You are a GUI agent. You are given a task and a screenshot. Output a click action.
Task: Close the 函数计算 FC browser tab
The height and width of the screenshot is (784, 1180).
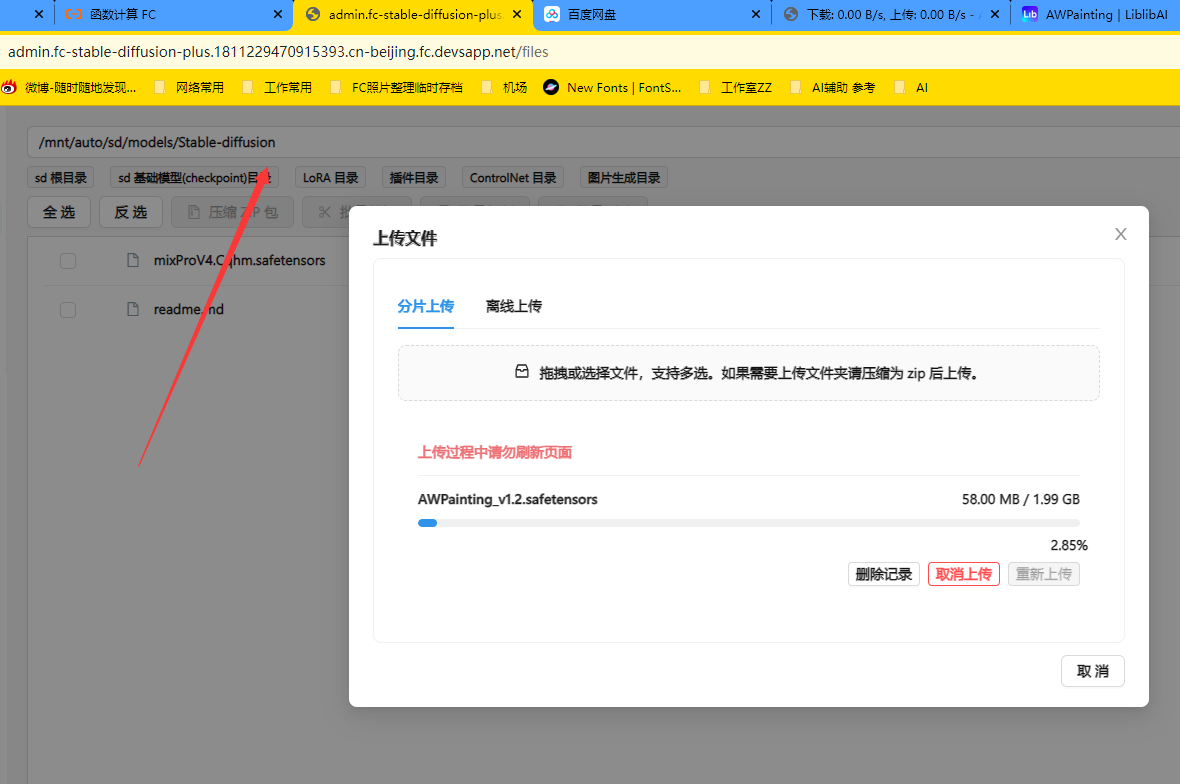(278, 14)
